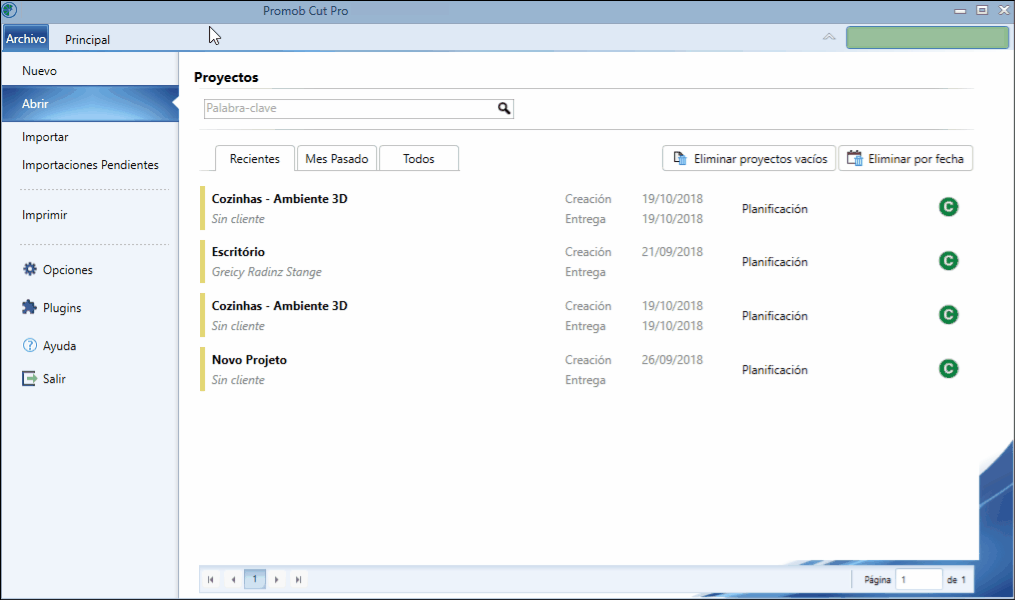Screen dimensions: 1015x600
Task: Open the Archivo tab
Action: pos(26,39)
